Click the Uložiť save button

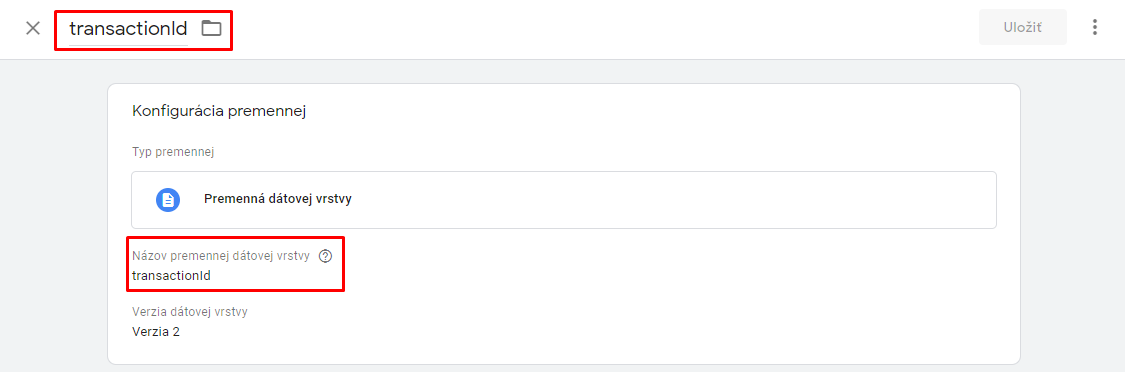(x=1022, y=27)
